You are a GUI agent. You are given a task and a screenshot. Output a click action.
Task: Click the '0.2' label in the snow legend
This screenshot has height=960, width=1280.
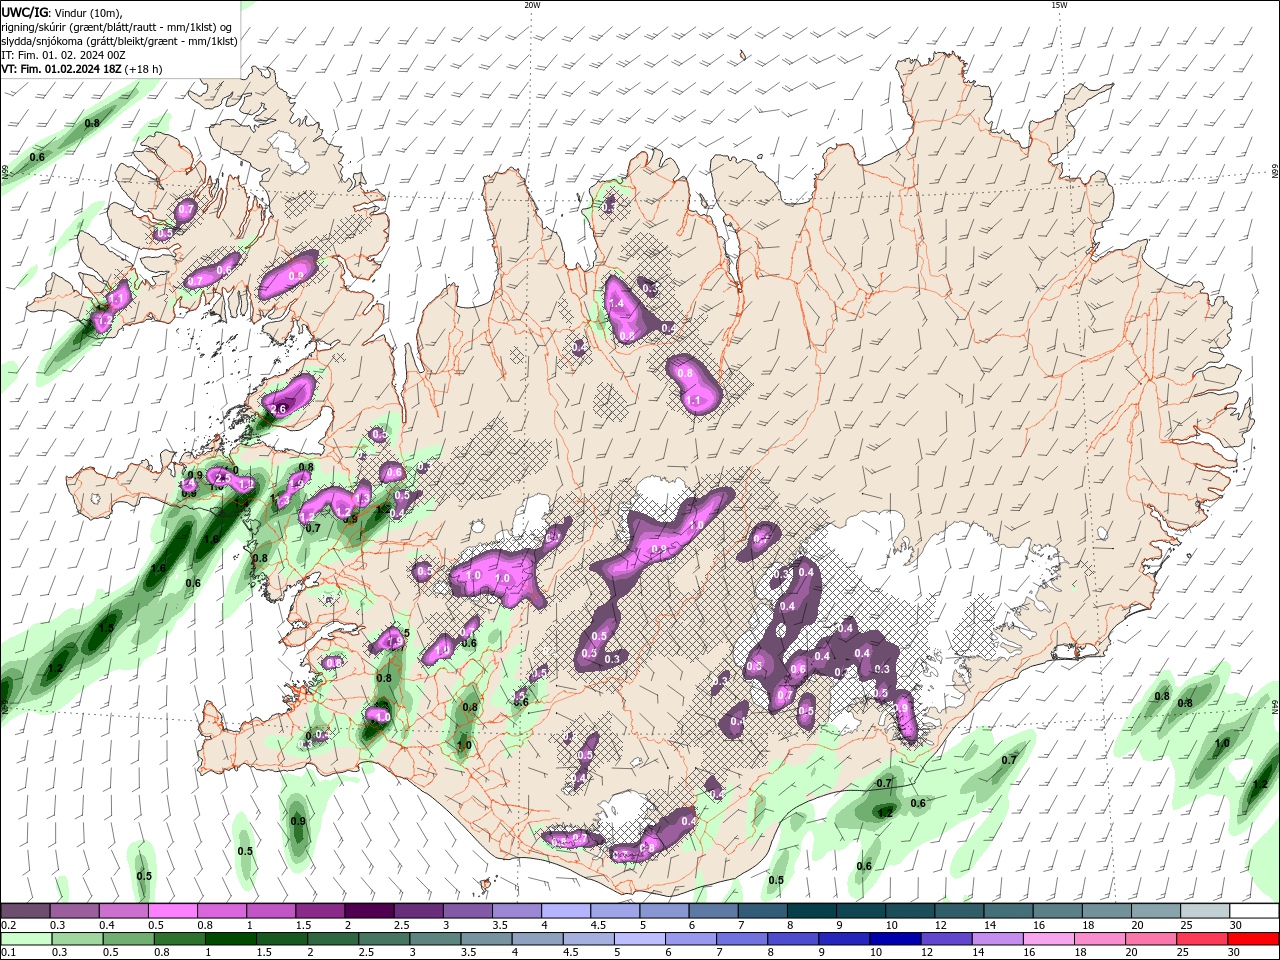pyautogui.click(x=10, y=925)
